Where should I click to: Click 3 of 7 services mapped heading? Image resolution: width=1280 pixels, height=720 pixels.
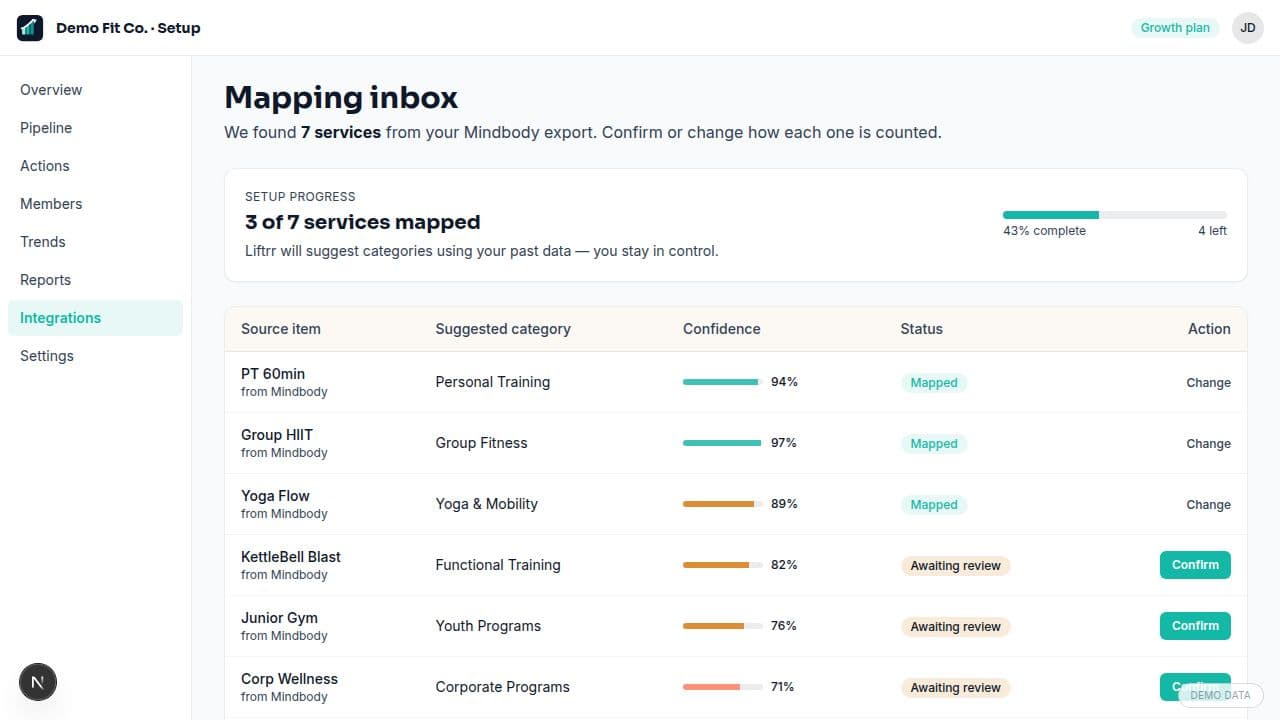coord(363,222)
